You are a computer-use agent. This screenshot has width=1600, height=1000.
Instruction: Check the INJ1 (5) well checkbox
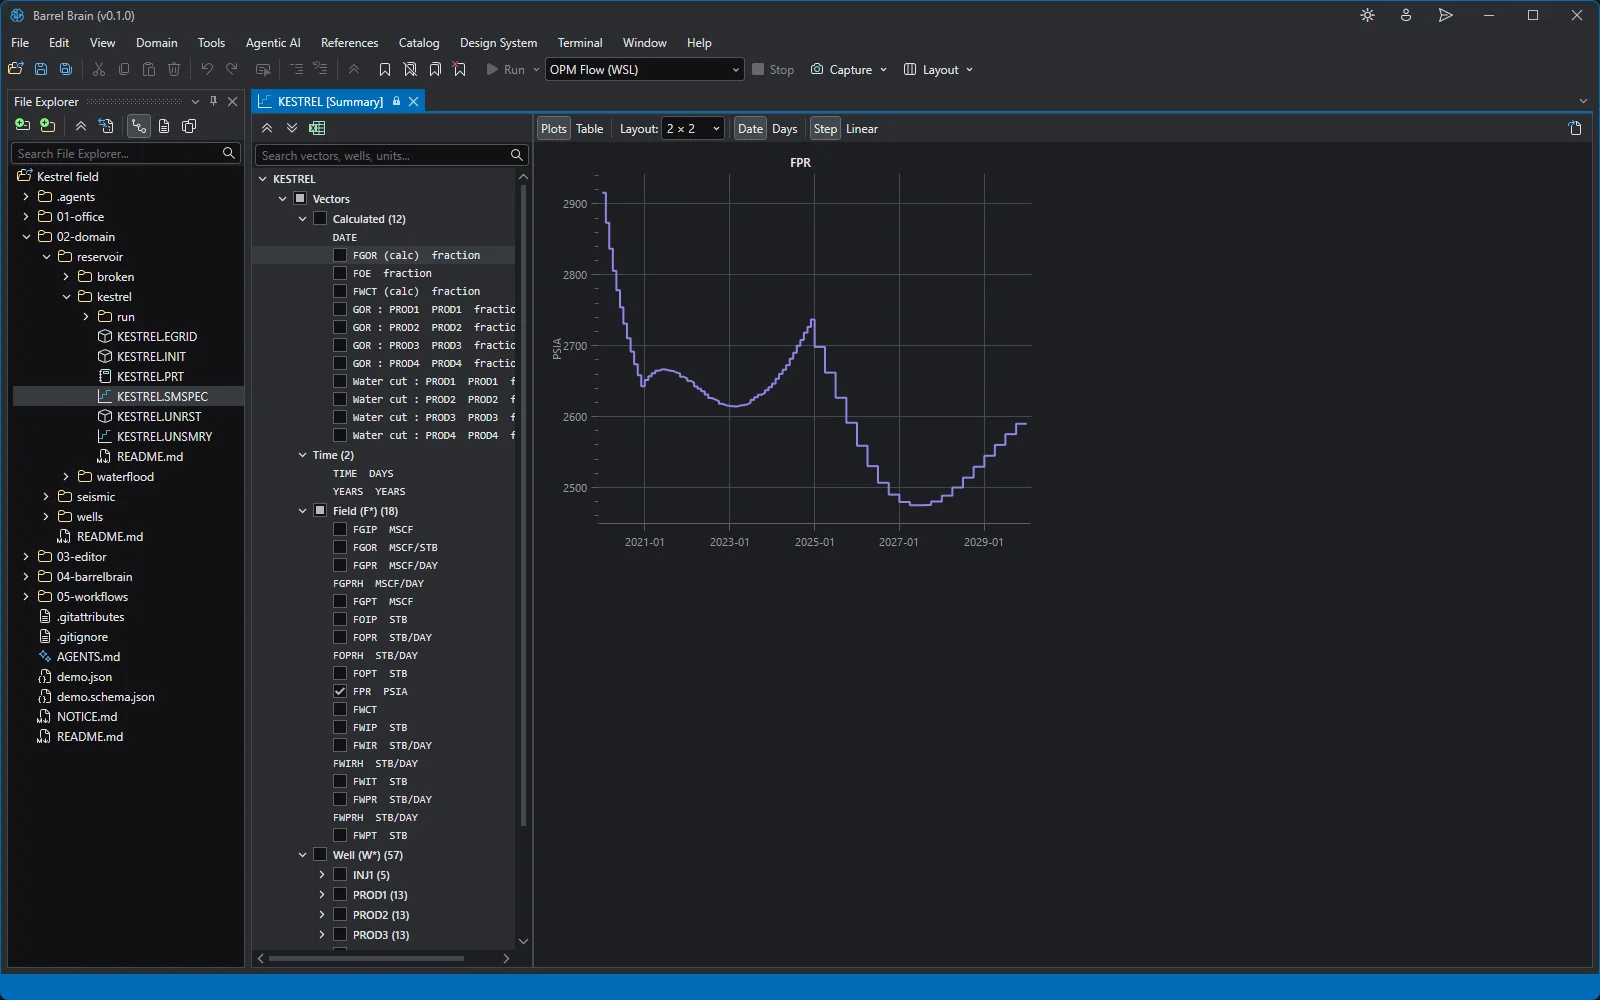pyautogui.click(x=340, y=874)
